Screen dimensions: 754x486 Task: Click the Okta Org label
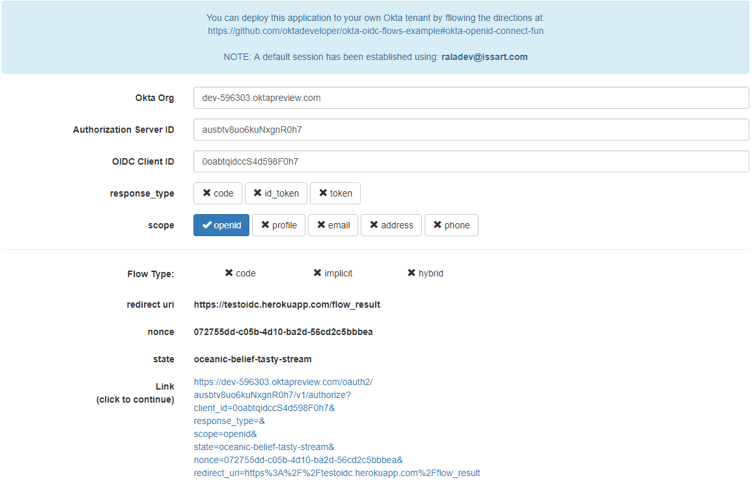[x=154, y=98]
